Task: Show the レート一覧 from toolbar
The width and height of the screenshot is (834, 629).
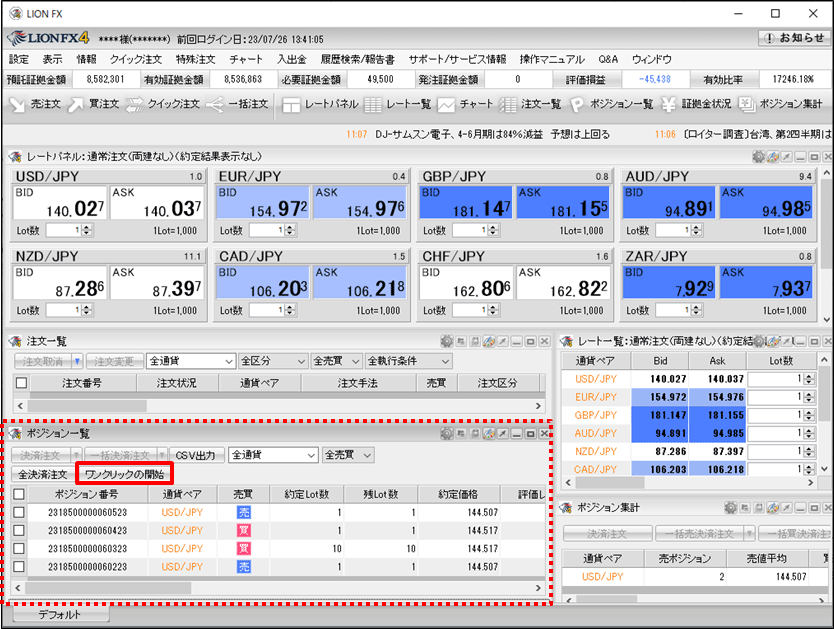Action: pyautogui.click(x=397, y=104)
